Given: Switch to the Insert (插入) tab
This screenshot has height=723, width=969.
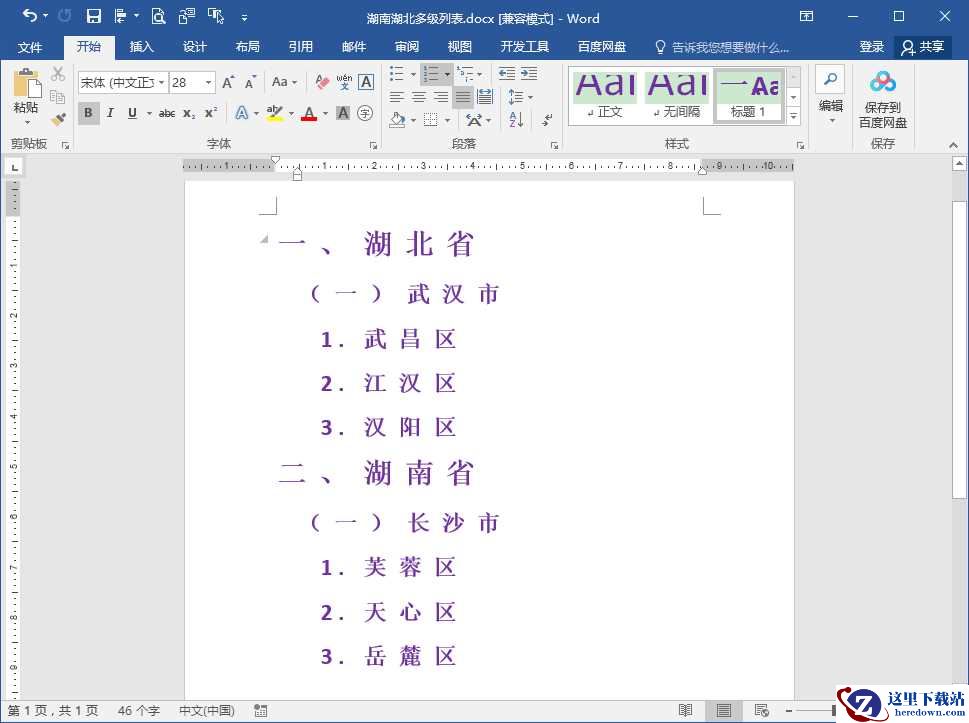Looking at the screenshot, I should pyautogui.click(x=142, y=47).
